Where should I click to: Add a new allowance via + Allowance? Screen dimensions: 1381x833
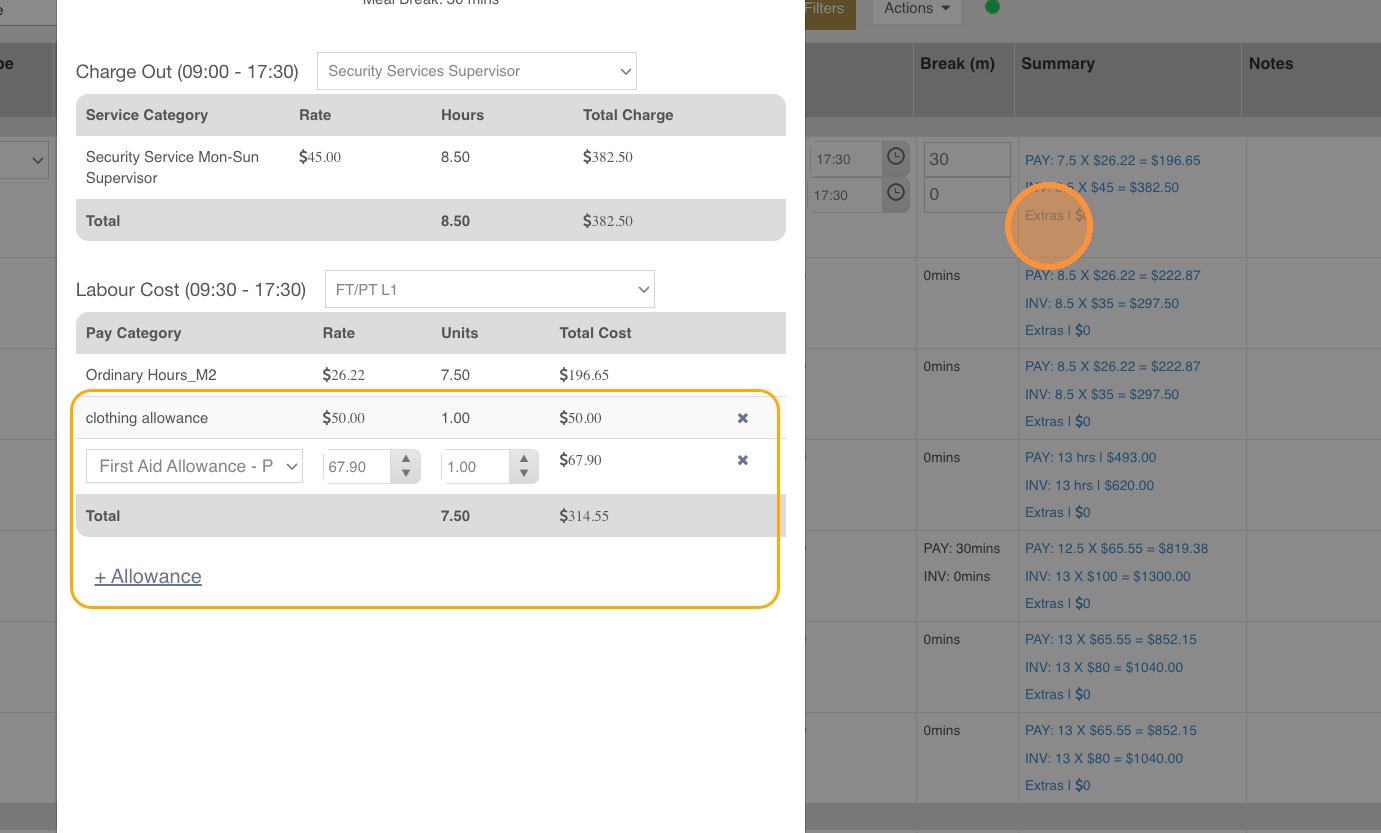[148, 576]
